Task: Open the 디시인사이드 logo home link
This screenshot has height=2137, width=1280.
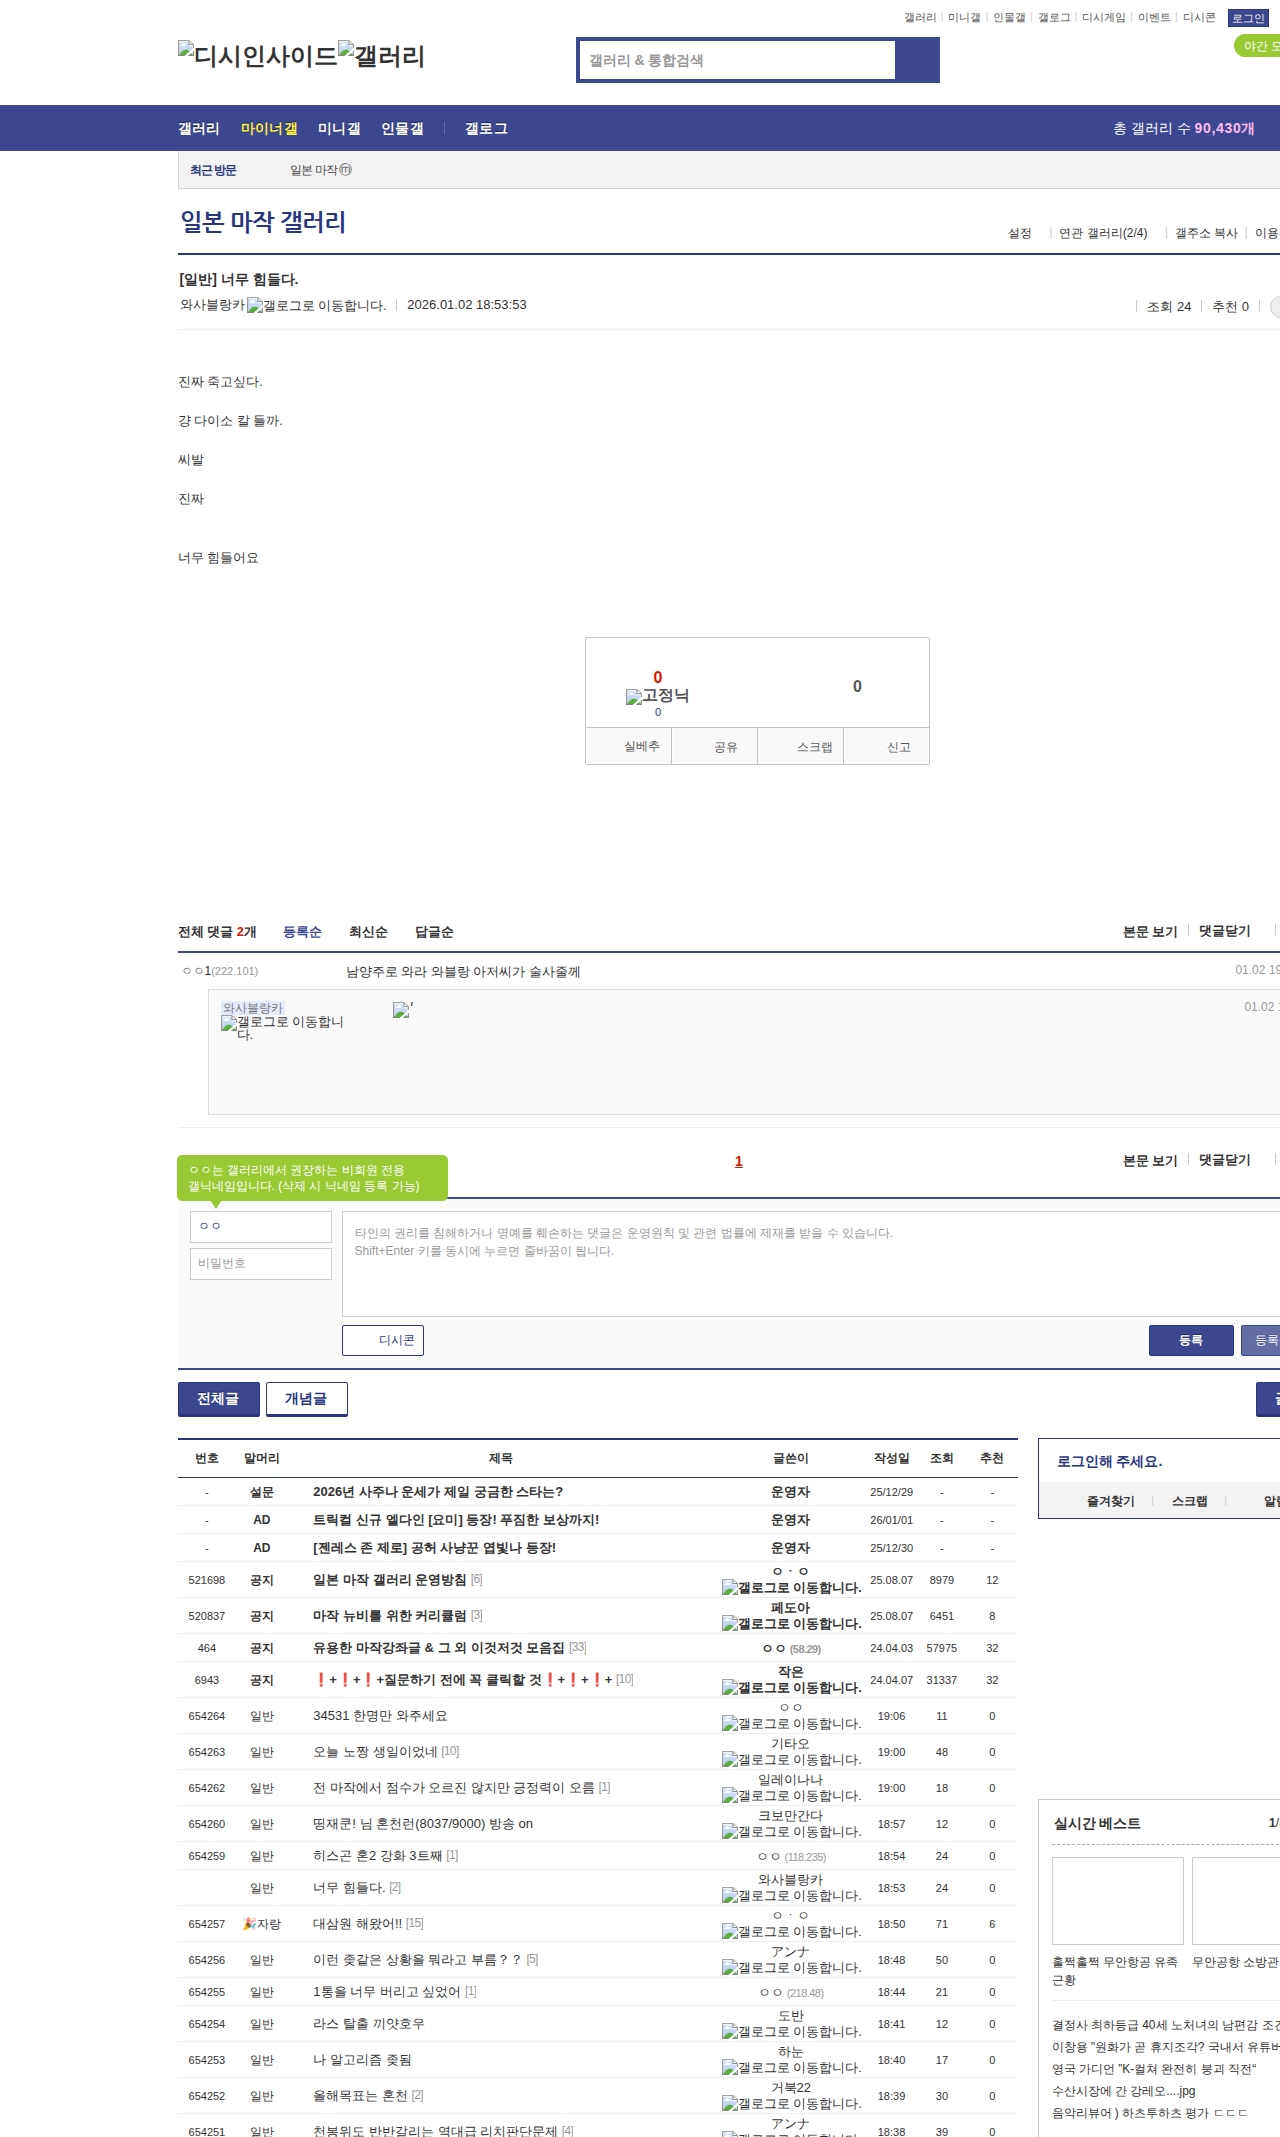Action: click(x=257, y=56)
